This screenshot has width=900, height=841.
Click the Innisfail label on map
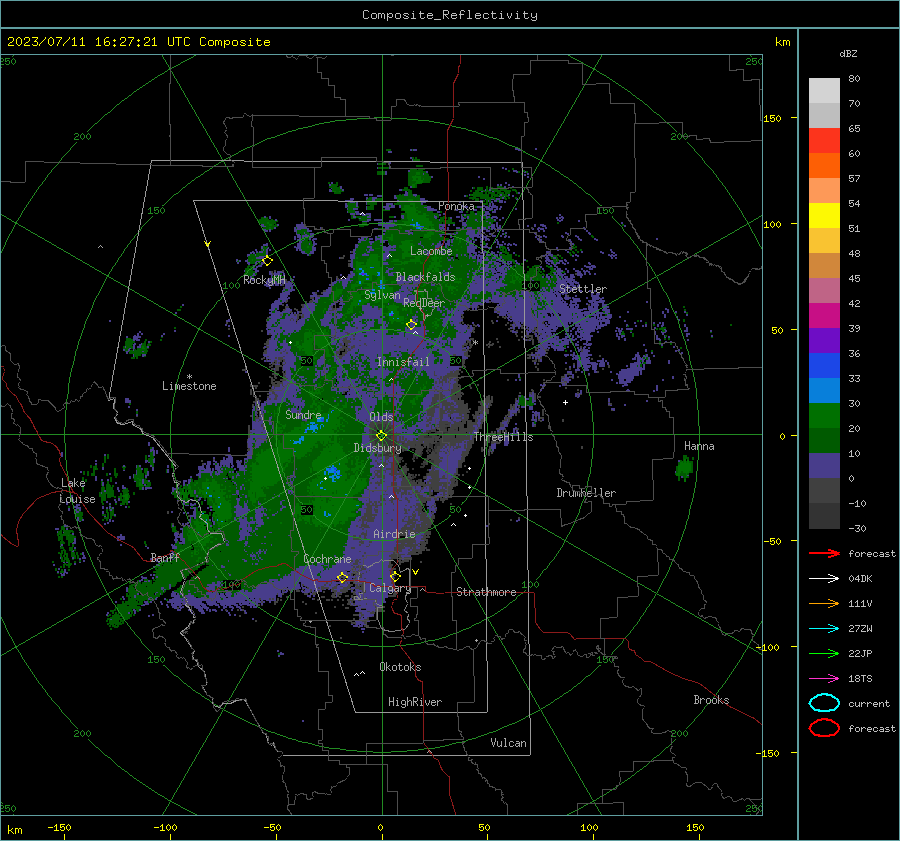point(403,362)
